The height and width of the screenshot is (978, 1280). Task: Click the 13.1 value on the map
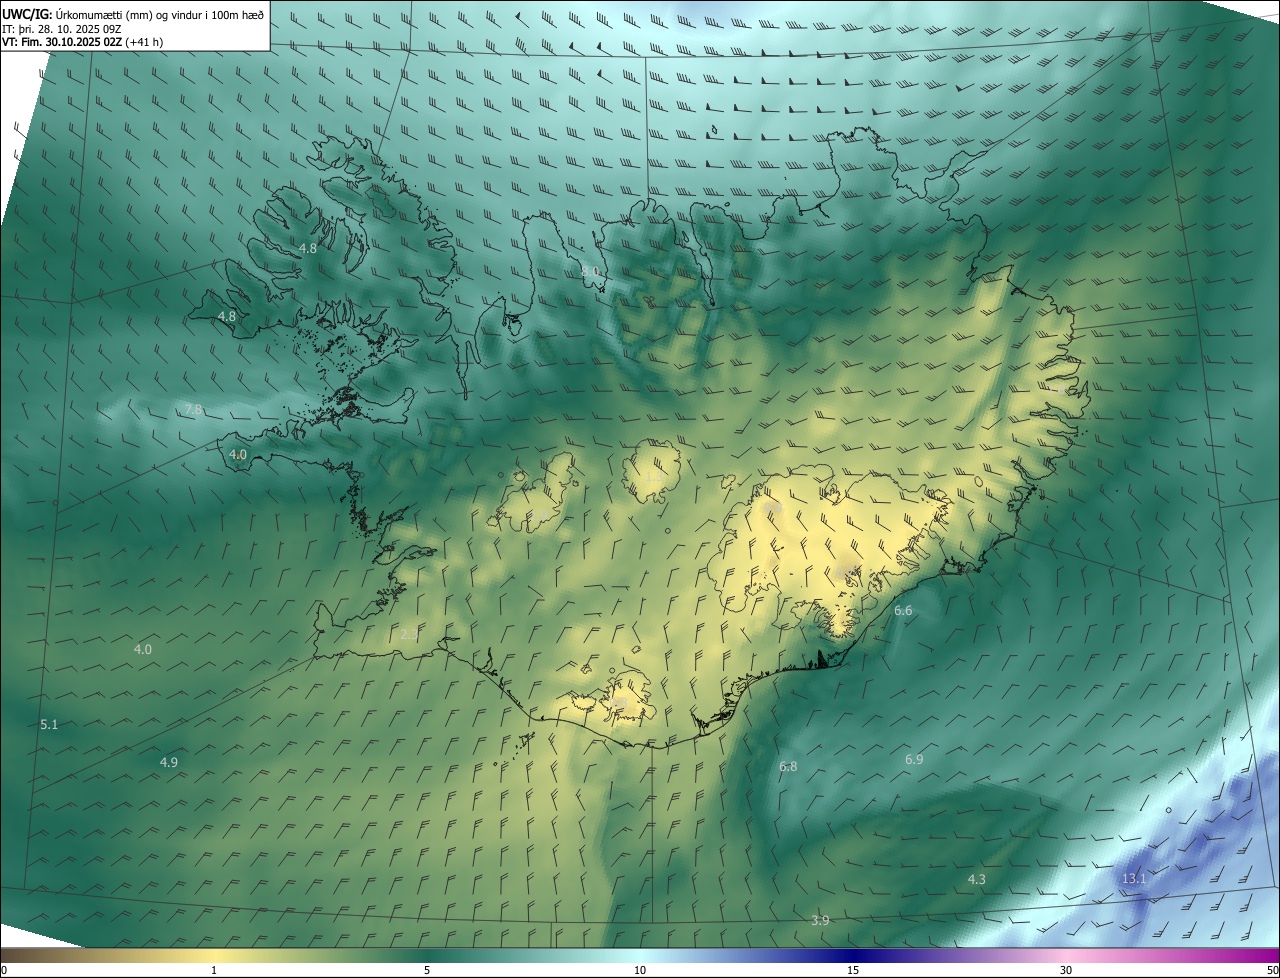(x=1134, y=878)
